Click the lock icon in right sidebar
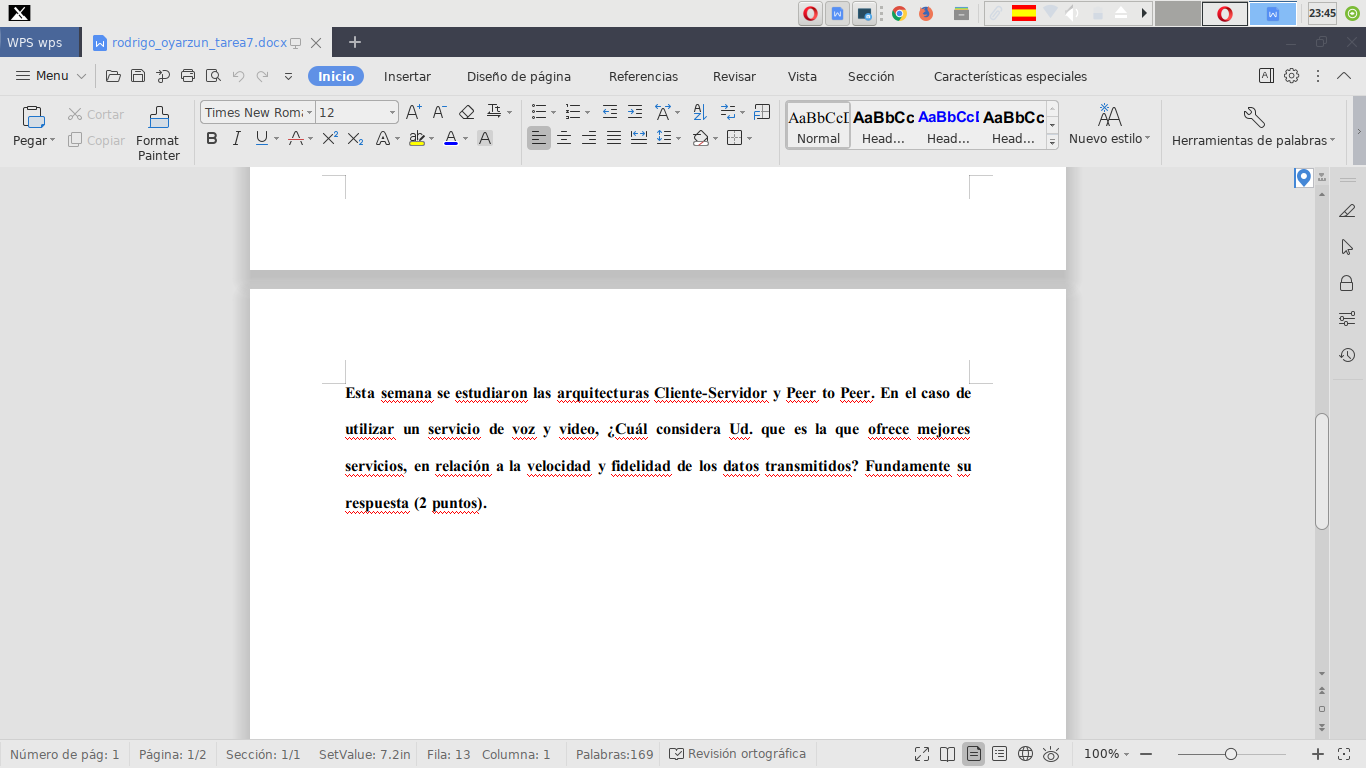This screenshot has height=768, width=1366. tap(1347, 283)
